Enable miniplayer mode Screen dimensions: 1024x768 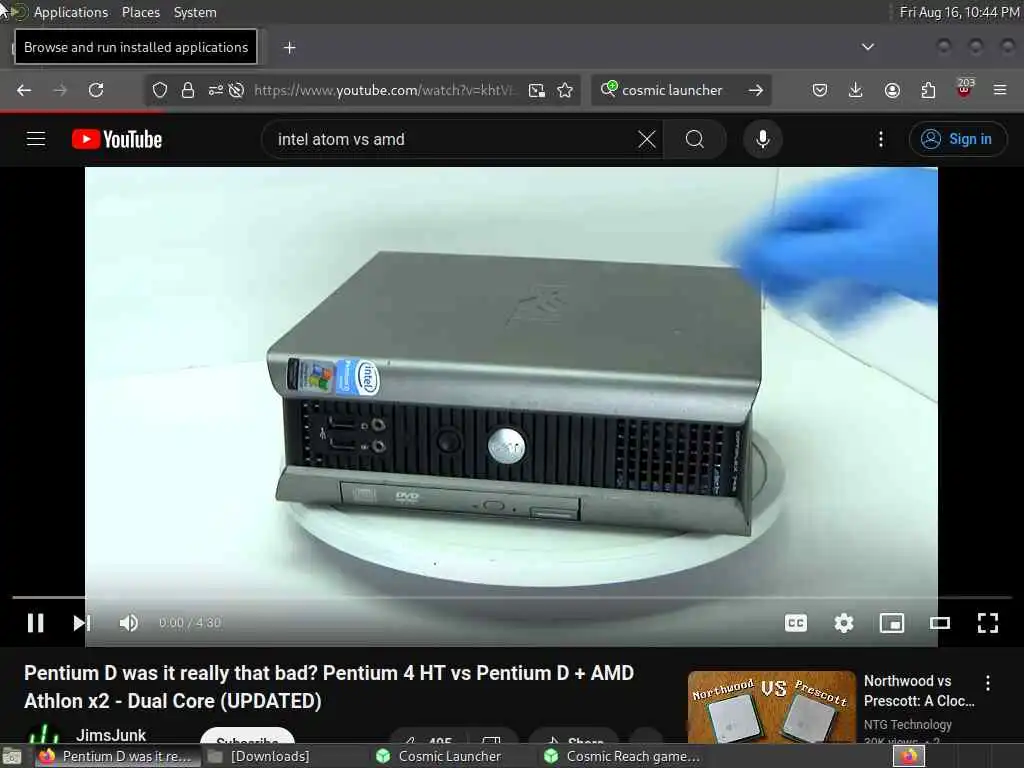[892, 623]
